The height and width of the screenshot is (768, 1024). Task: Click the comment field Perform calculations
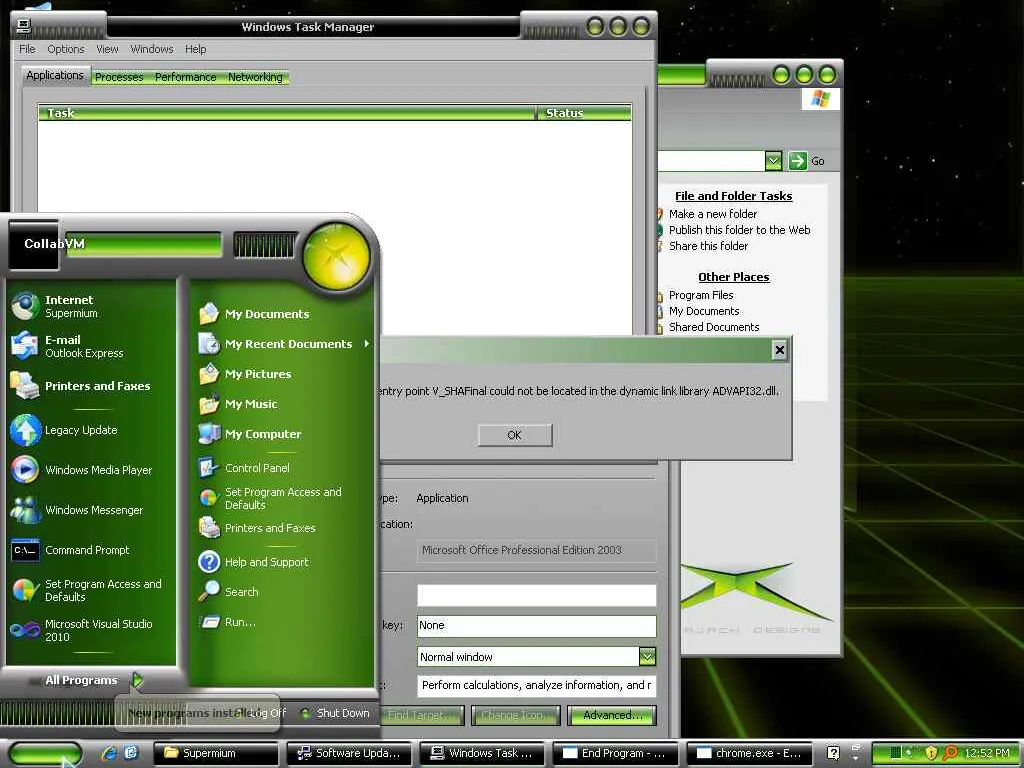click(x=537, y=685)
